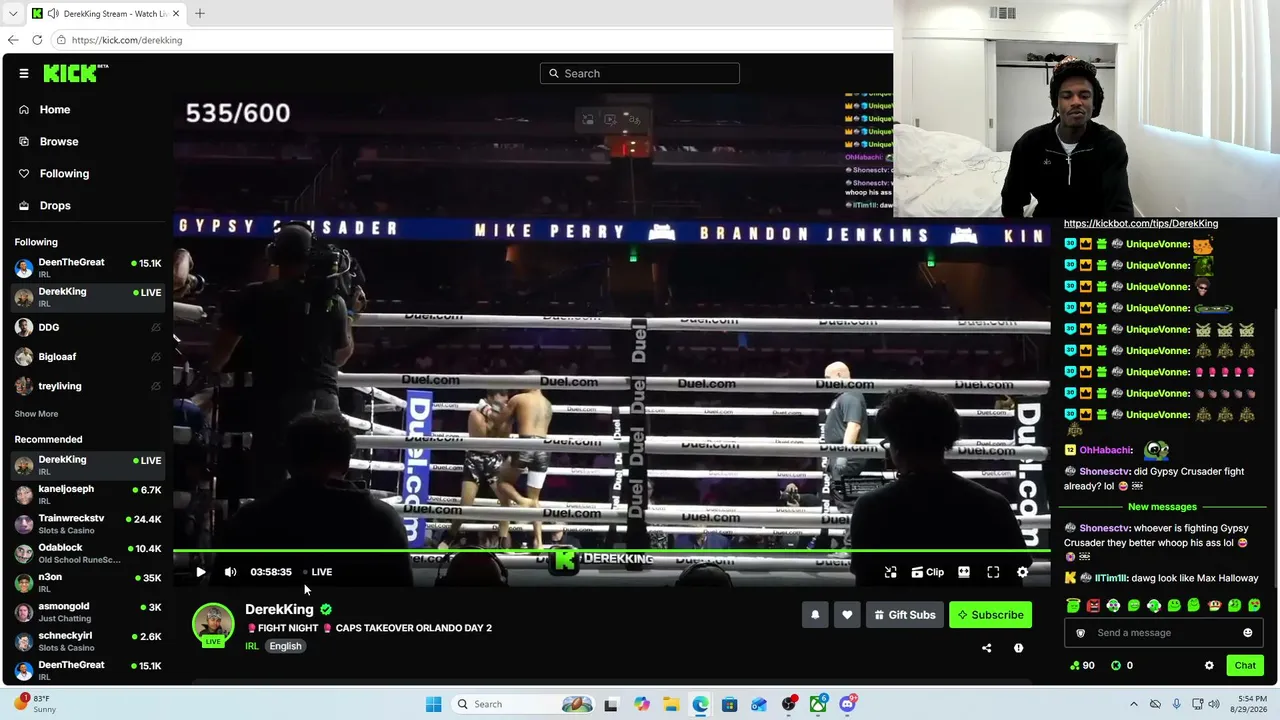Share the stream with the share icon

click(986, 648)
